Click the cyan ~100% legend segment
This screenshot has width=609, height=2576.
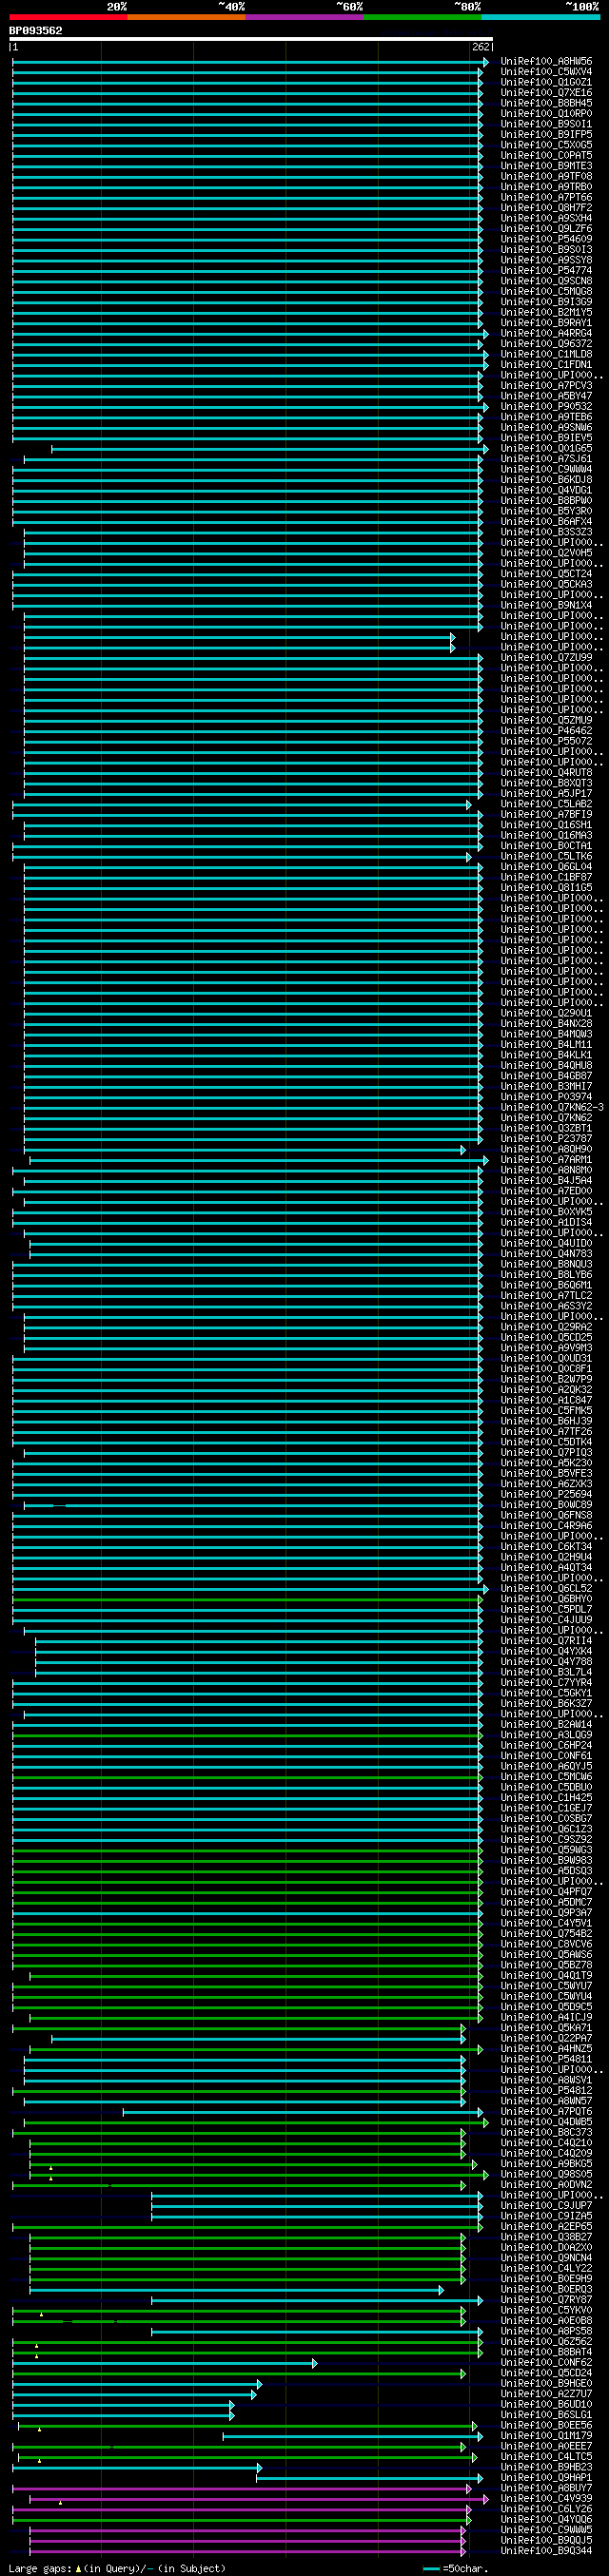pyautogui.click(x=540, y=17)
